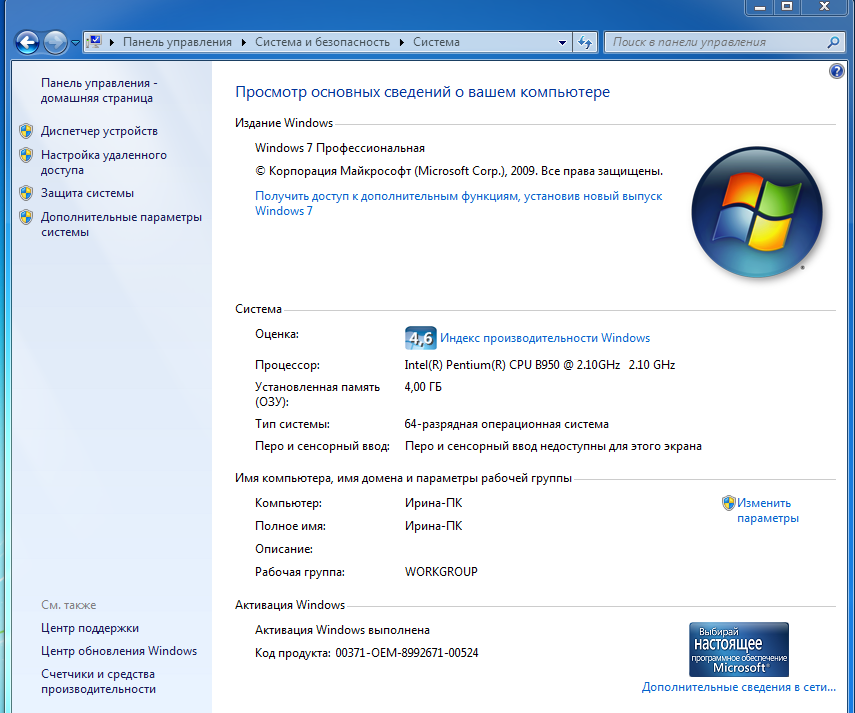Screen dimensions: 855x713
Task: Open Настройка удаленного доступа
Action: pyautogui.click(x=104, y=162)
